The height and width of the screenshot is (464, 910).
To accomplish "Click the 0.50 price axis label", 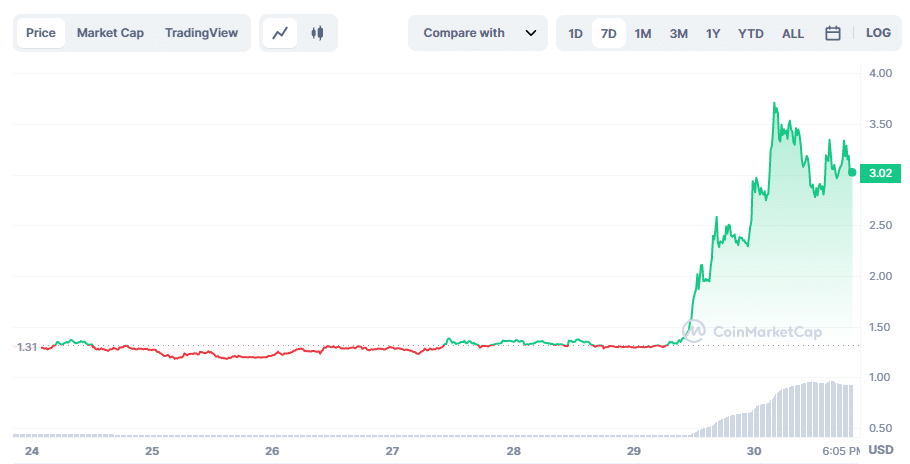I will tap(880, 428).
